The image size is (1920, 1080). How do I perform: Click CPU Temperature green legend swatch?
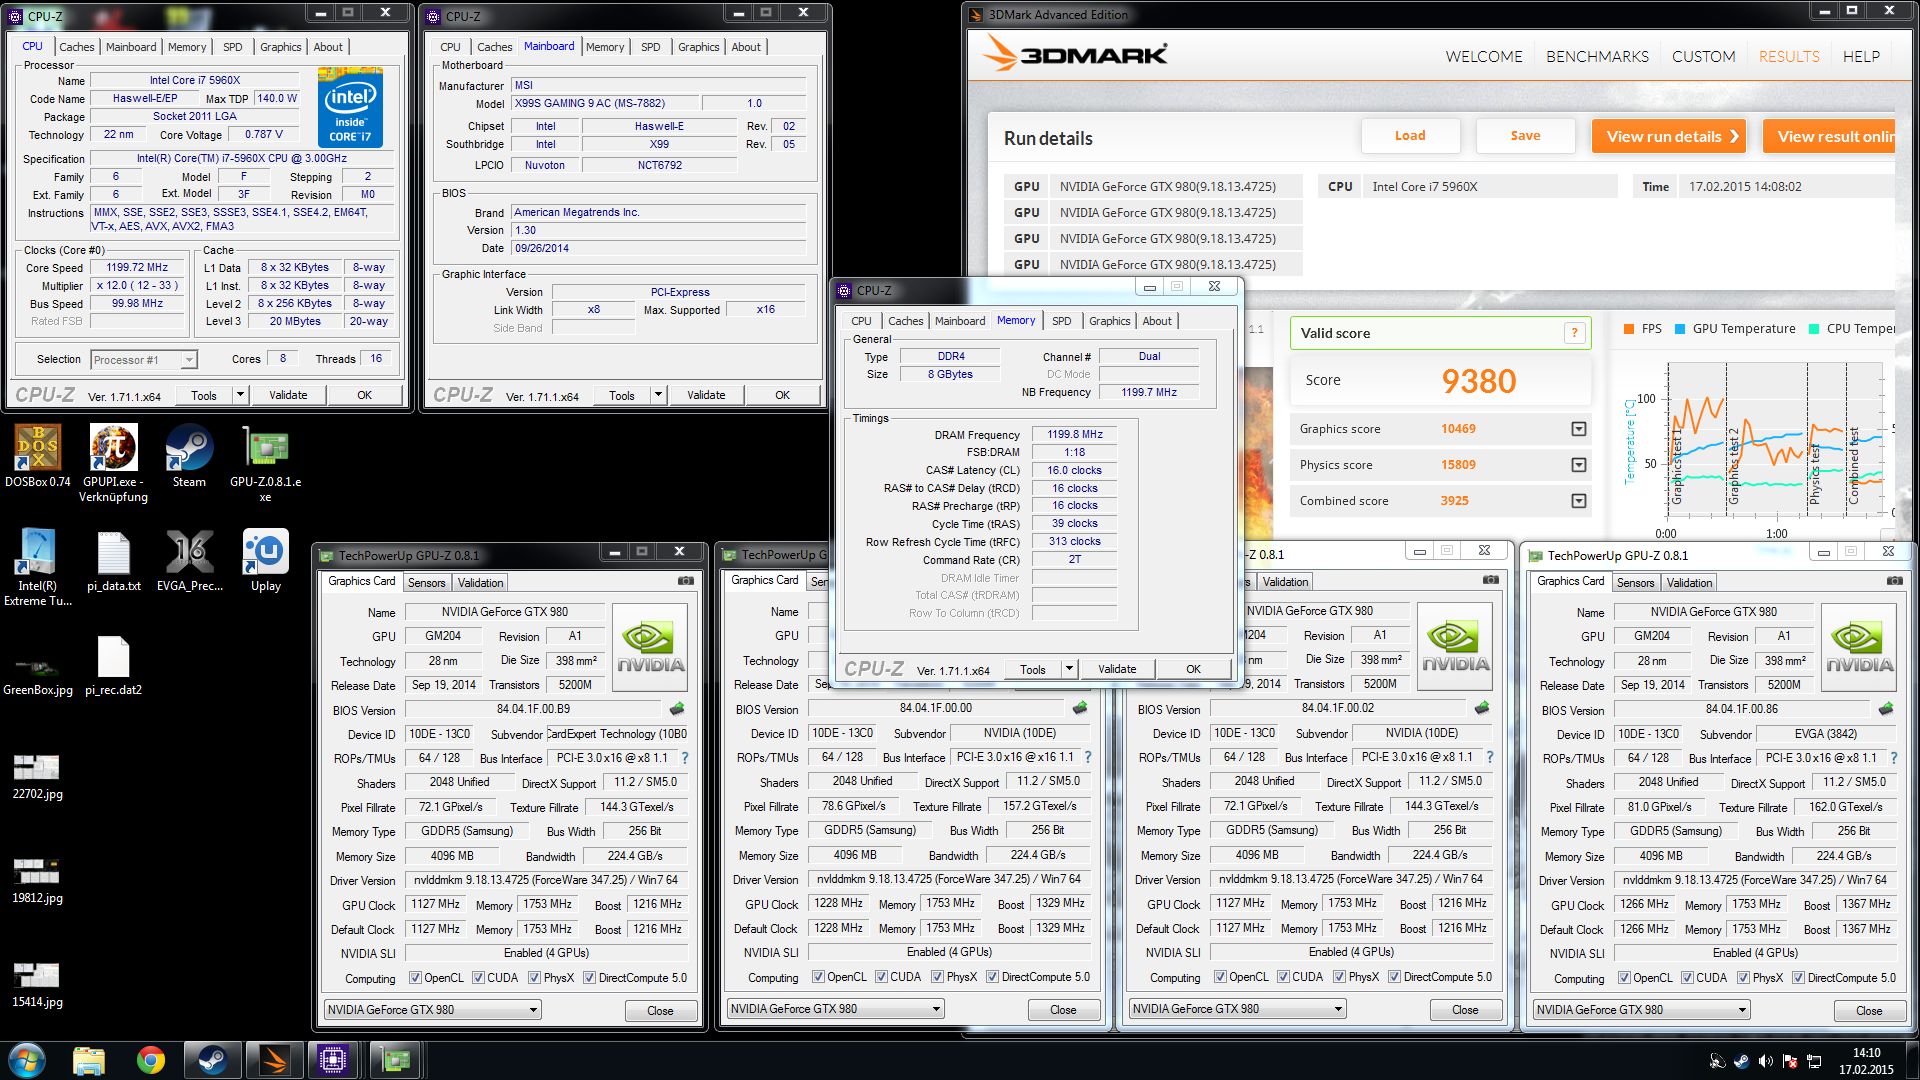pyautogui.click(x=1814, y=329)
